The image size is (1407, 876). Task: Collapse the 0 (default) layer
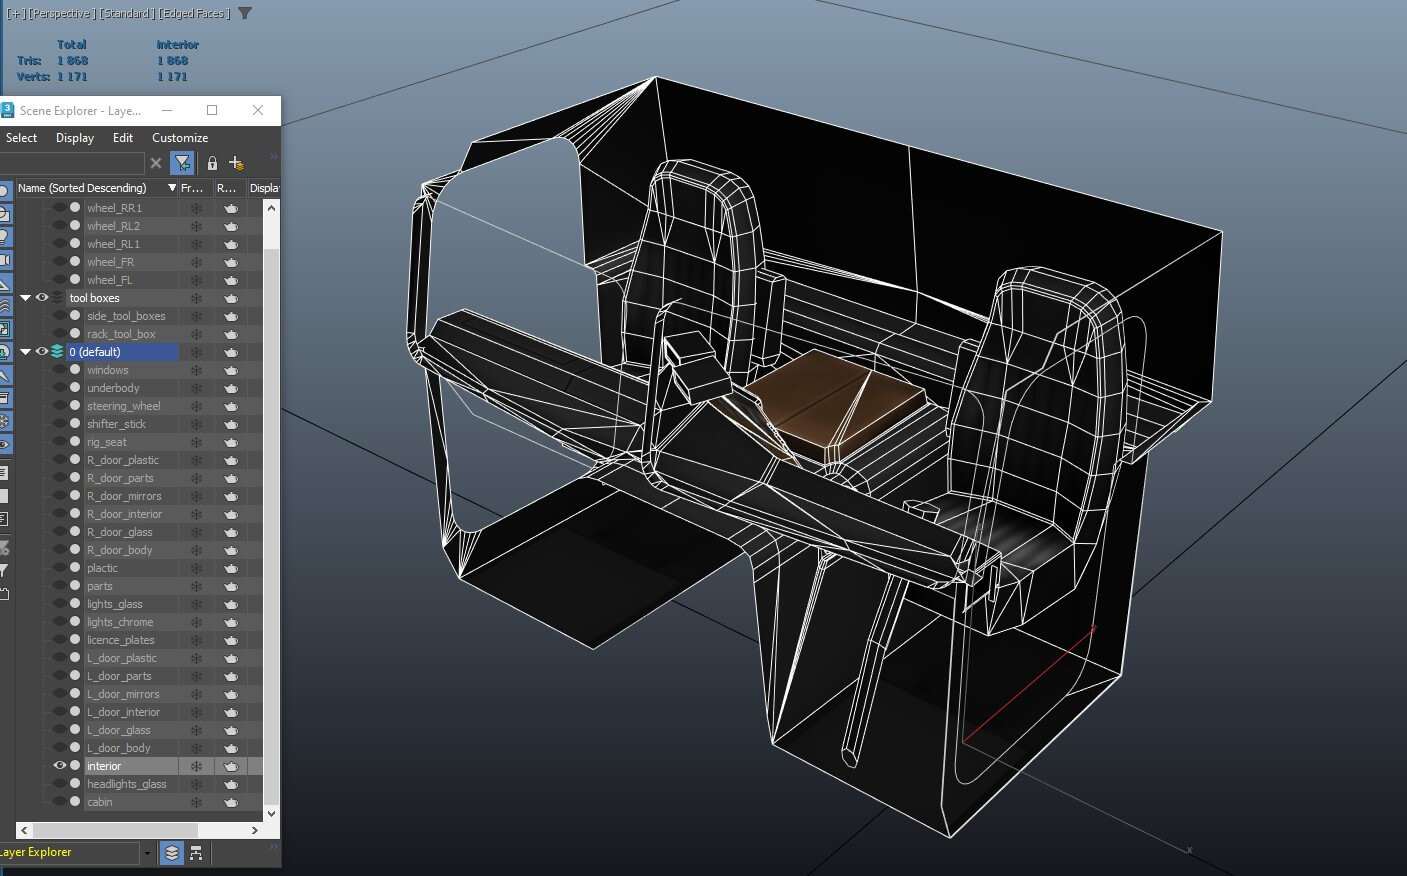pos(26,352)
